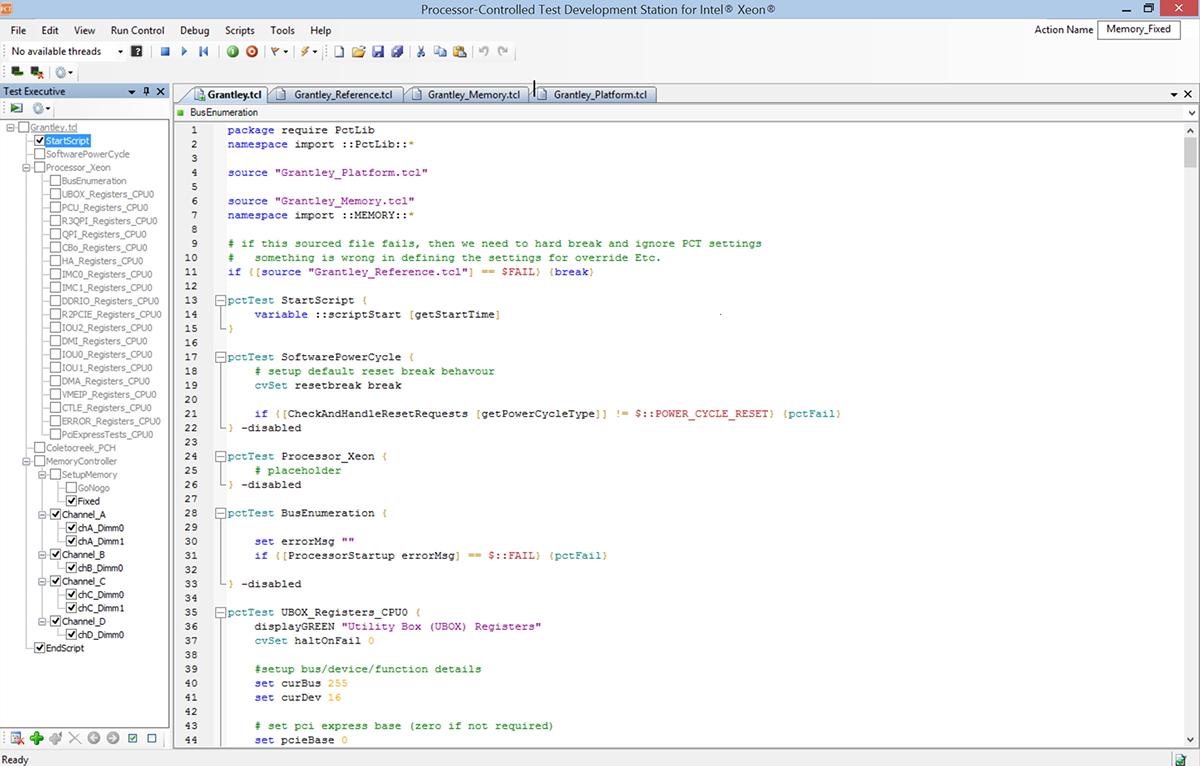The width and height of the screenshot is (1200, 766).
Task: Click the help question mark icon beside threads dropdown
Action: tap(137, 51)
